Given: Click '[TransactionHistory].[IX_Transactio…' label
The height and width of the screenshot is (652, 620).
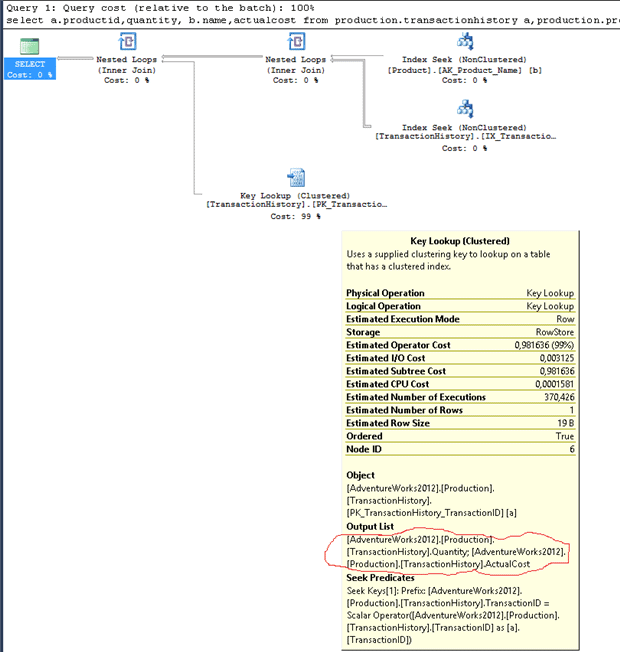Looking at the screenshot, I should tap(465, 136).
